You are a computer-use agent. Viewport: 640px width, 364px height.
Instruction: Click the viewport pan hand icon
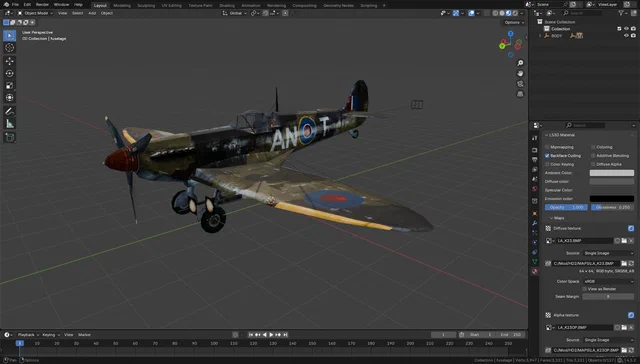click(x=520, y=73)
